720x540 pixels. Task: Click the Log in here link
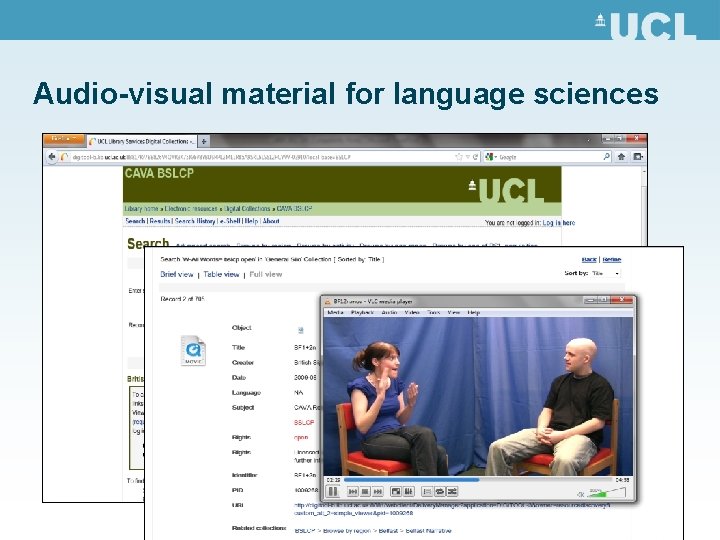[x=559, y=223]
